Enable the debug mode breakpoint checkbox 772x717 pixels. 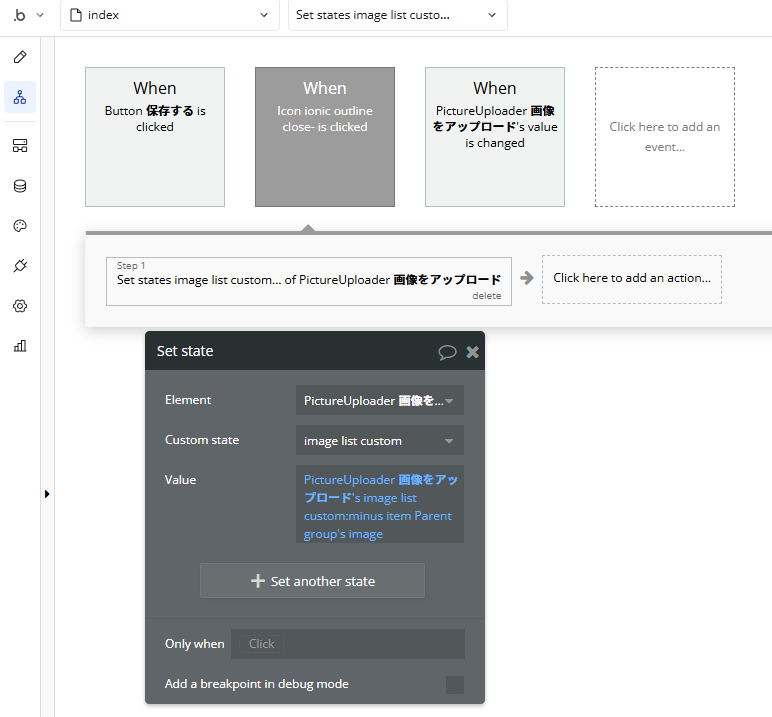pyautogui.click(x=455, y=685)
